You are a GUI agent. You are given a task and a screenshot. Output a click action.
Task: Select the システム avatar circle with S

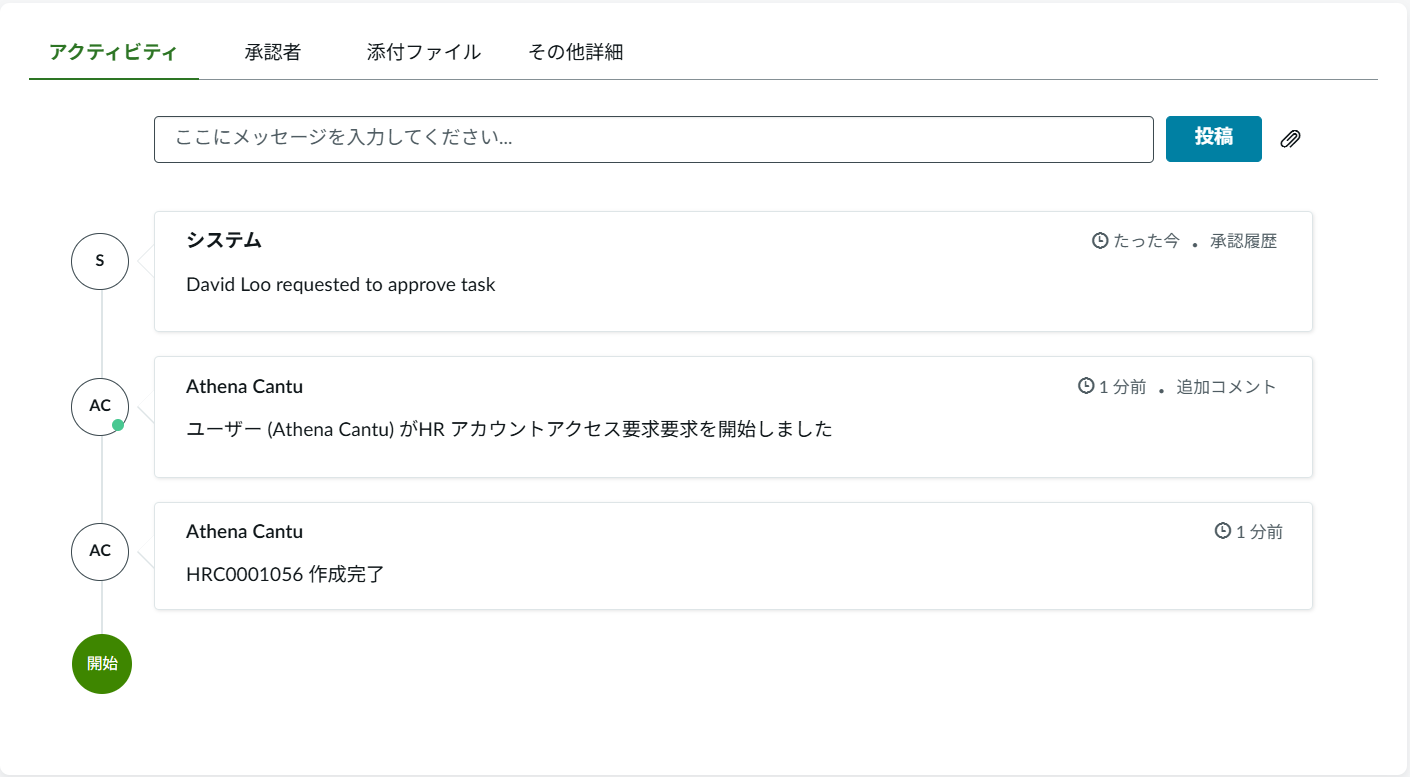tap(100, 261)
